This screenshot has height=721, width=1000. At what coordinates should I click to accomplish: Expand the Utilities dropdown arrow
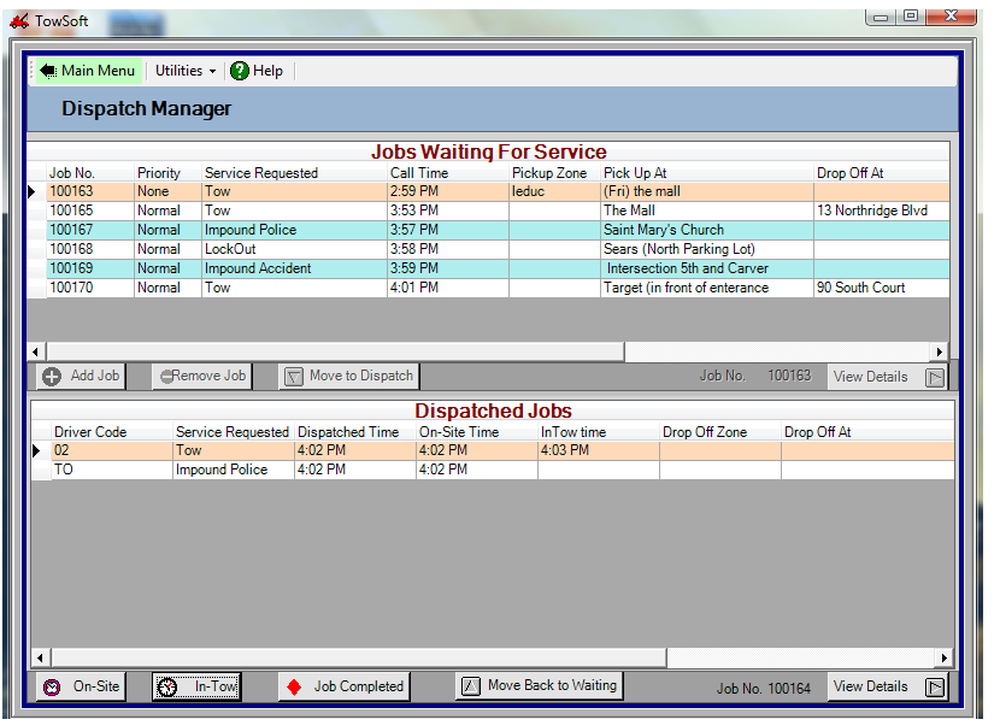pos(211,71)
